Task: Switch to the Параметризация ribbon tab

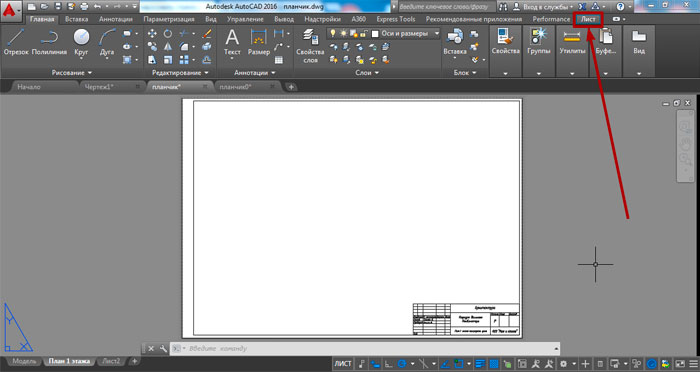Action: pyautogui.click(x=169, y=19)
